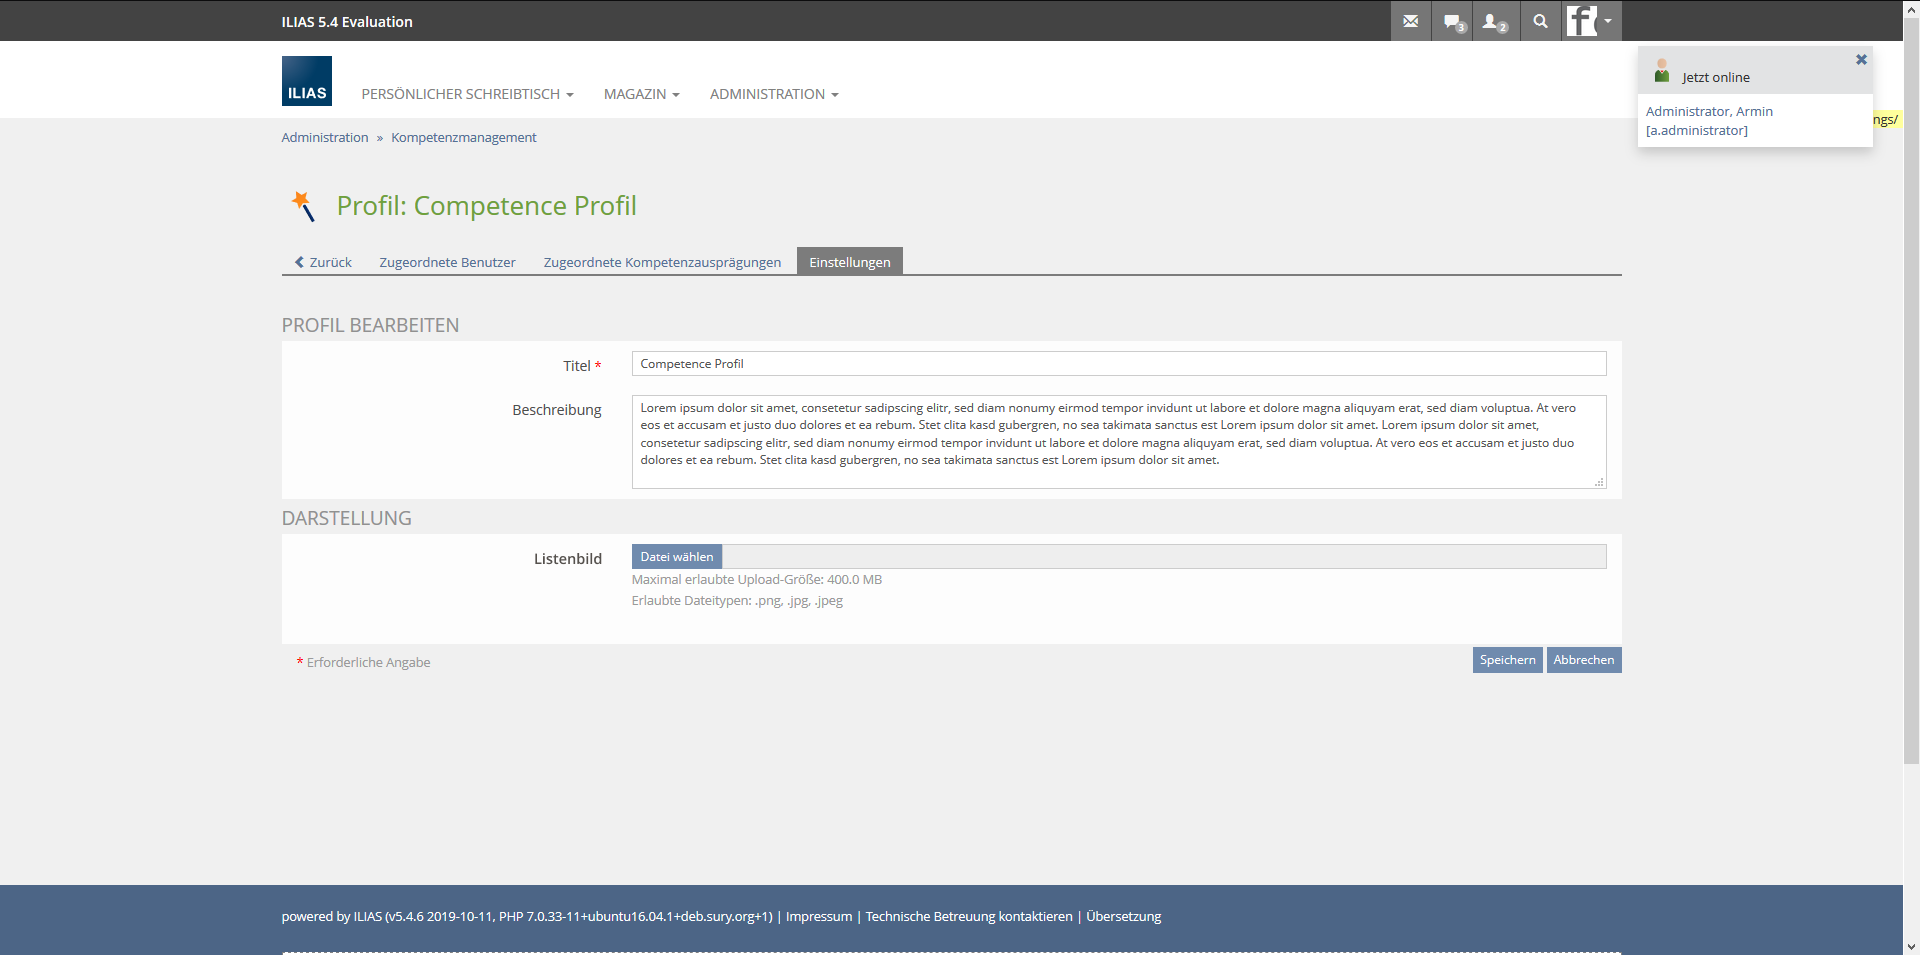This screenshot has width=1920, height=955.
Task: Open contacts icon with badge 2
Action: coord(1495,21)
